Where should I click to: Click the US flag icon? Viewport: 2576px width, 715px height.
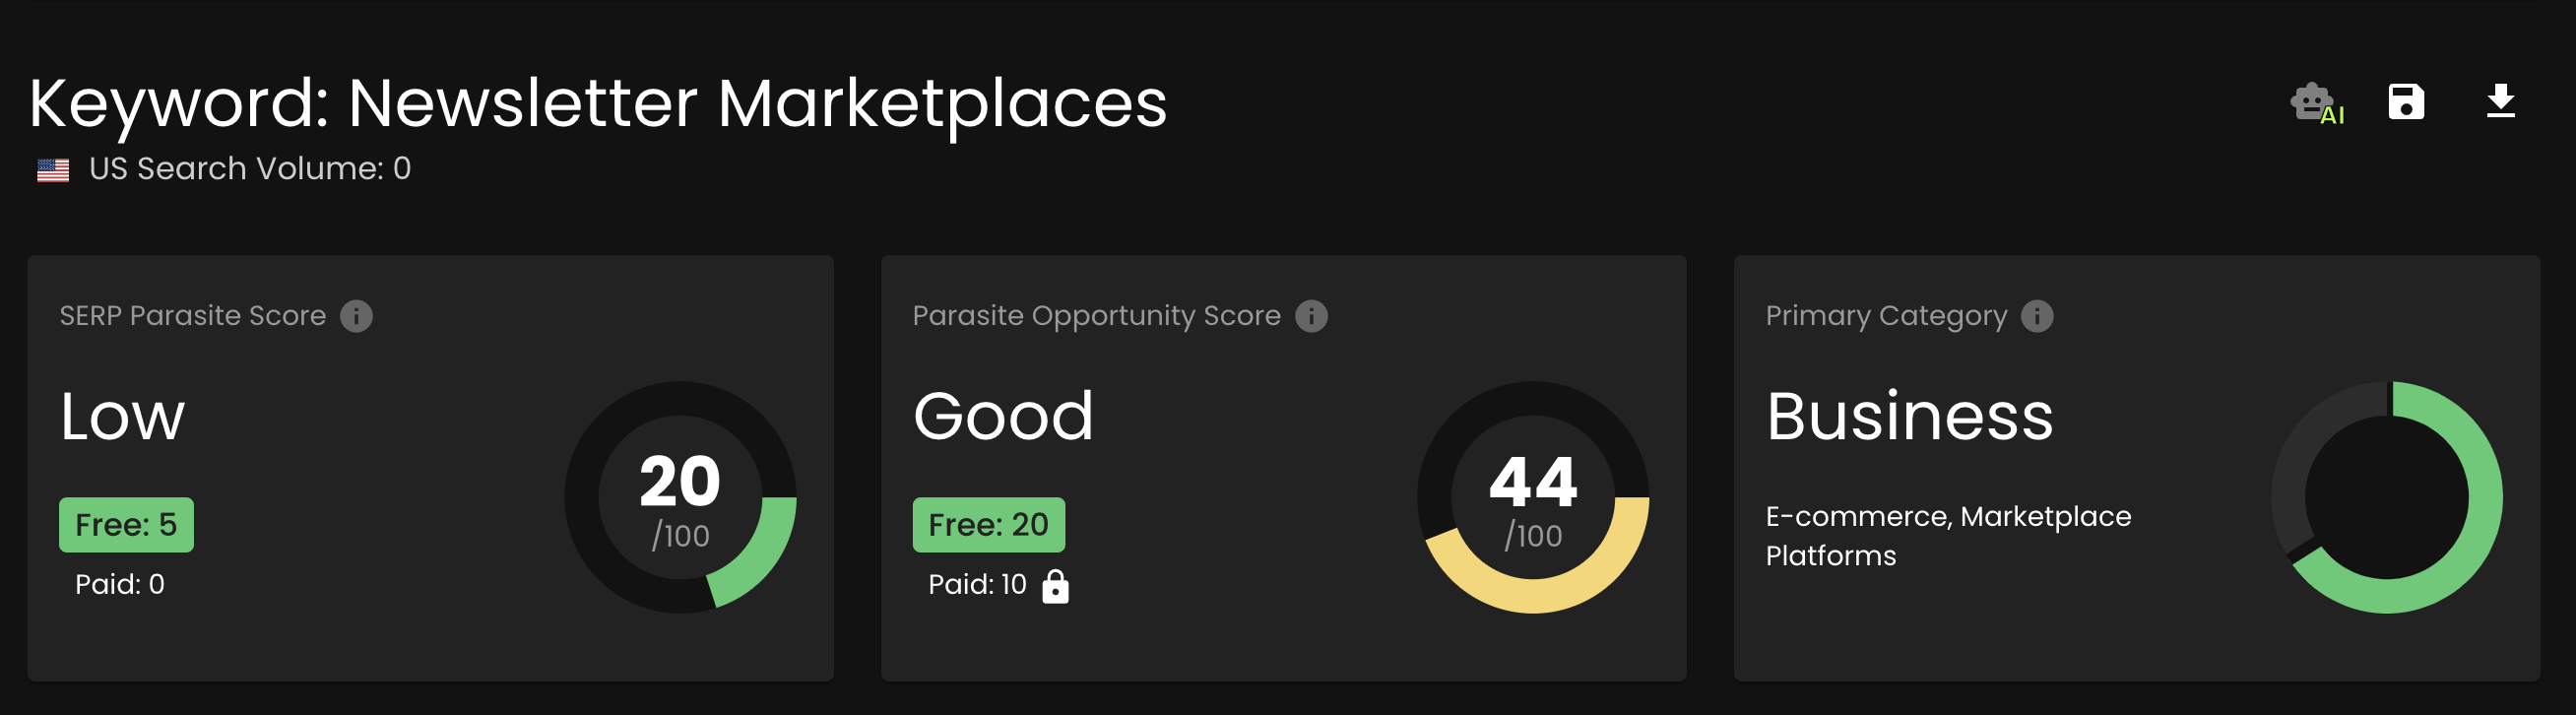(x=53, y=170)
